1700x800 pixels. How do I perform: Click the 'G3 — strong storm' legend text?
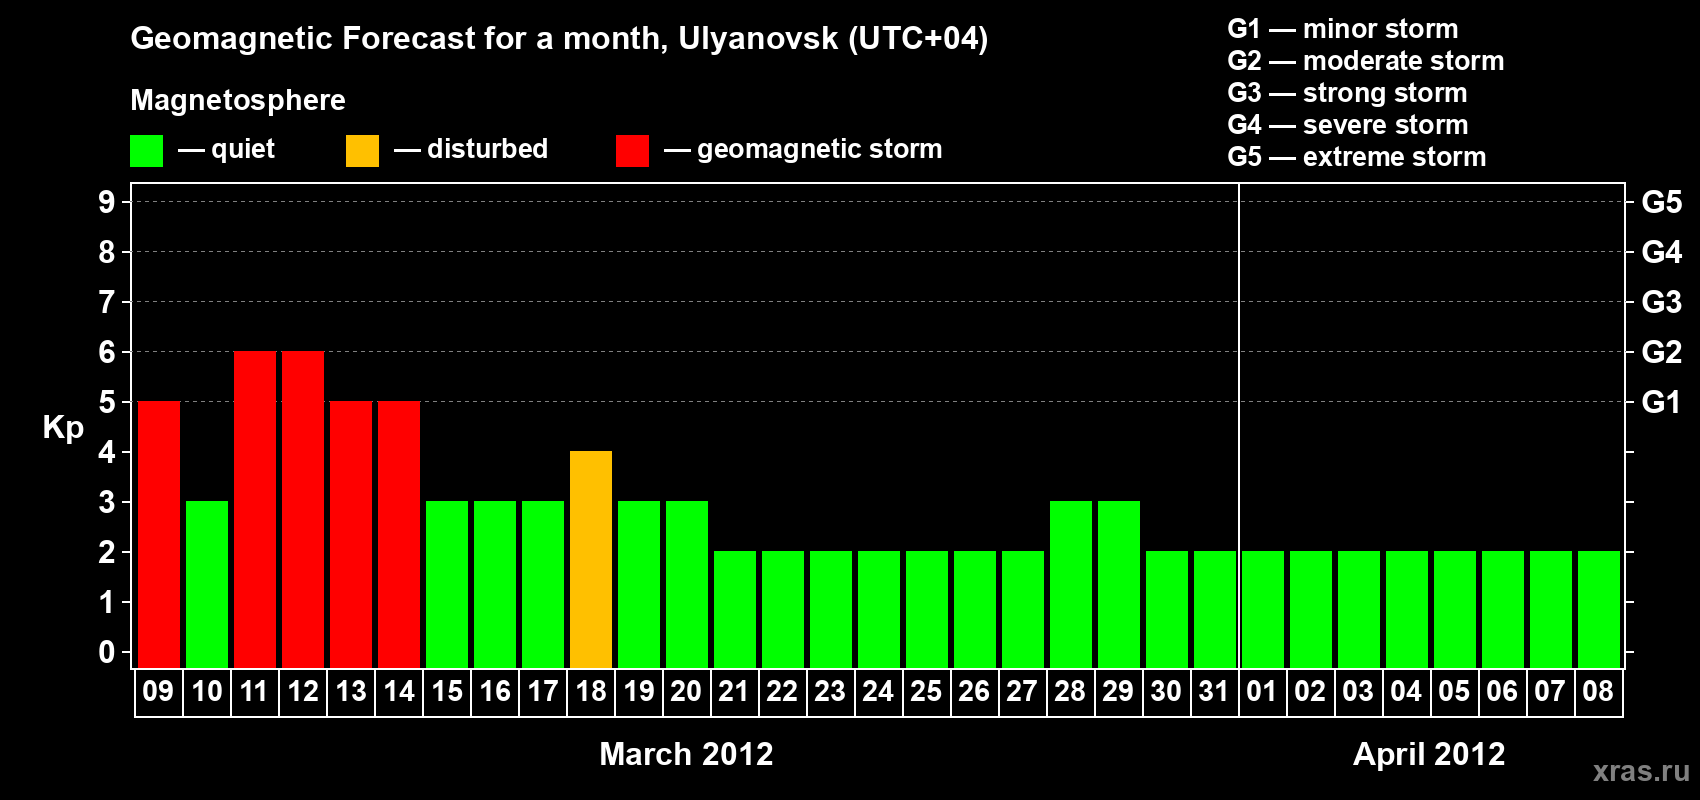click(x=1348, y=93)
